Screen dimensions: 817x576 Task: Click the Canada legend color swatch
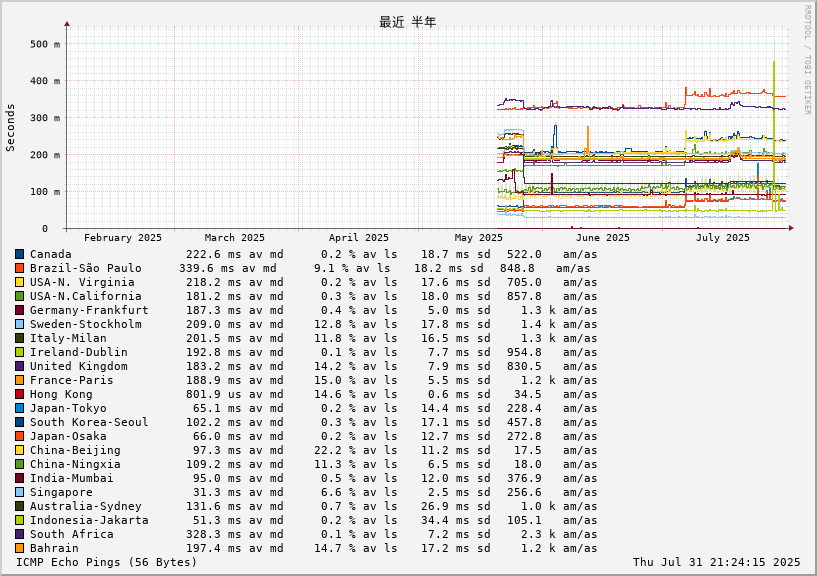click(19, 254)
